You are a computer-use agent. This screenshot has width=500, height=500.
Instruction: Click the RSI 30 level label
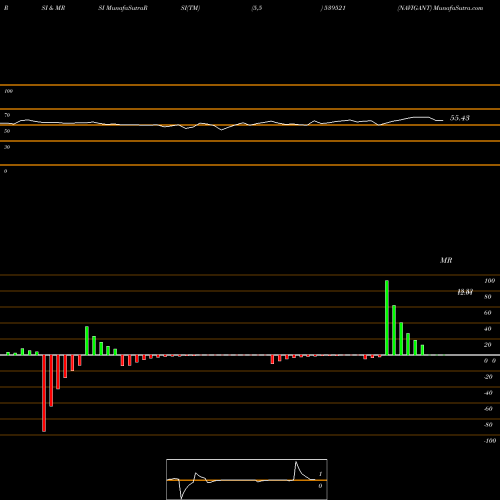[x=7, y=147]
